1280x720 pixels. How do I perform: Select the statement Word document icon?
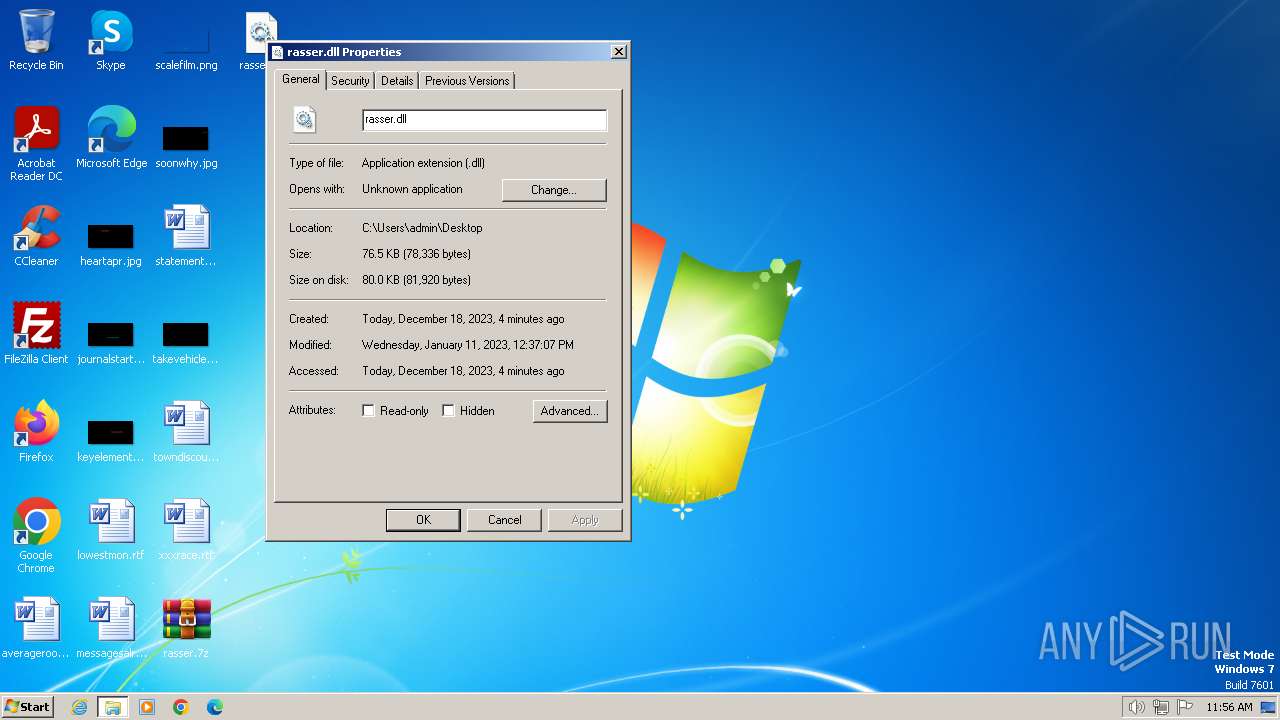186,236
